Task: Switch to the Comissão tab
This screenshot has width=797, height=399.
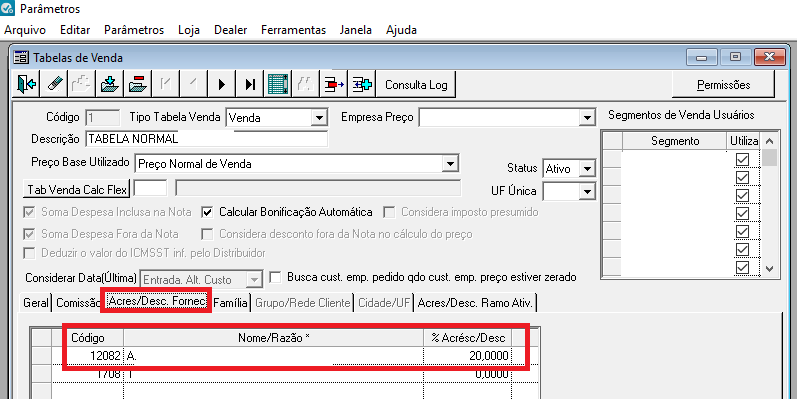Action: pyautogui.click(x=78, y=303)
